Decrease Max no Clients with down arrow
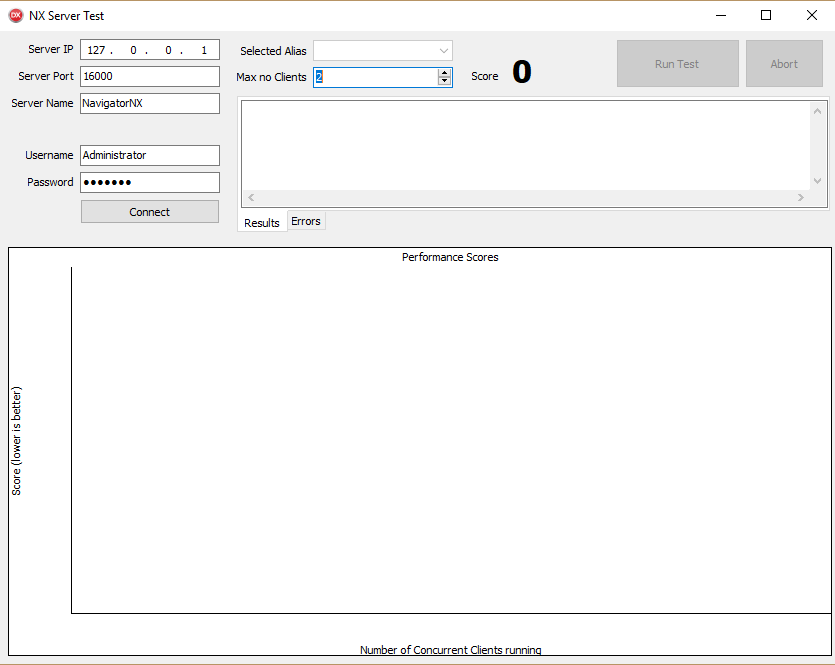The height and width of the screenshot is (665, 835). coord(444,81)
